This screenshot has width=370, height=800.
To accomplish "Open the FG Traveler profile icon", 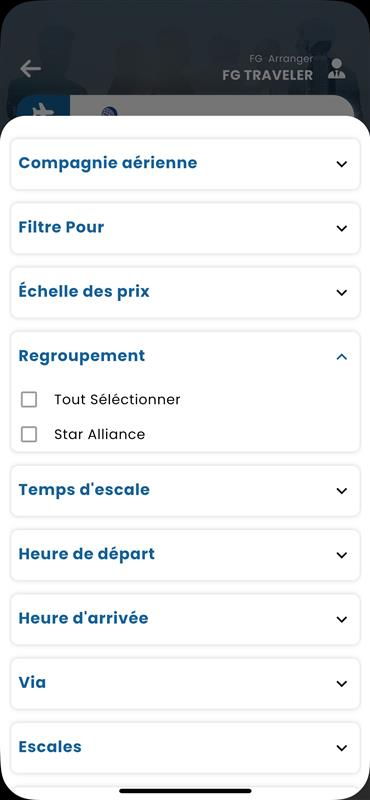I will (336, 69).
